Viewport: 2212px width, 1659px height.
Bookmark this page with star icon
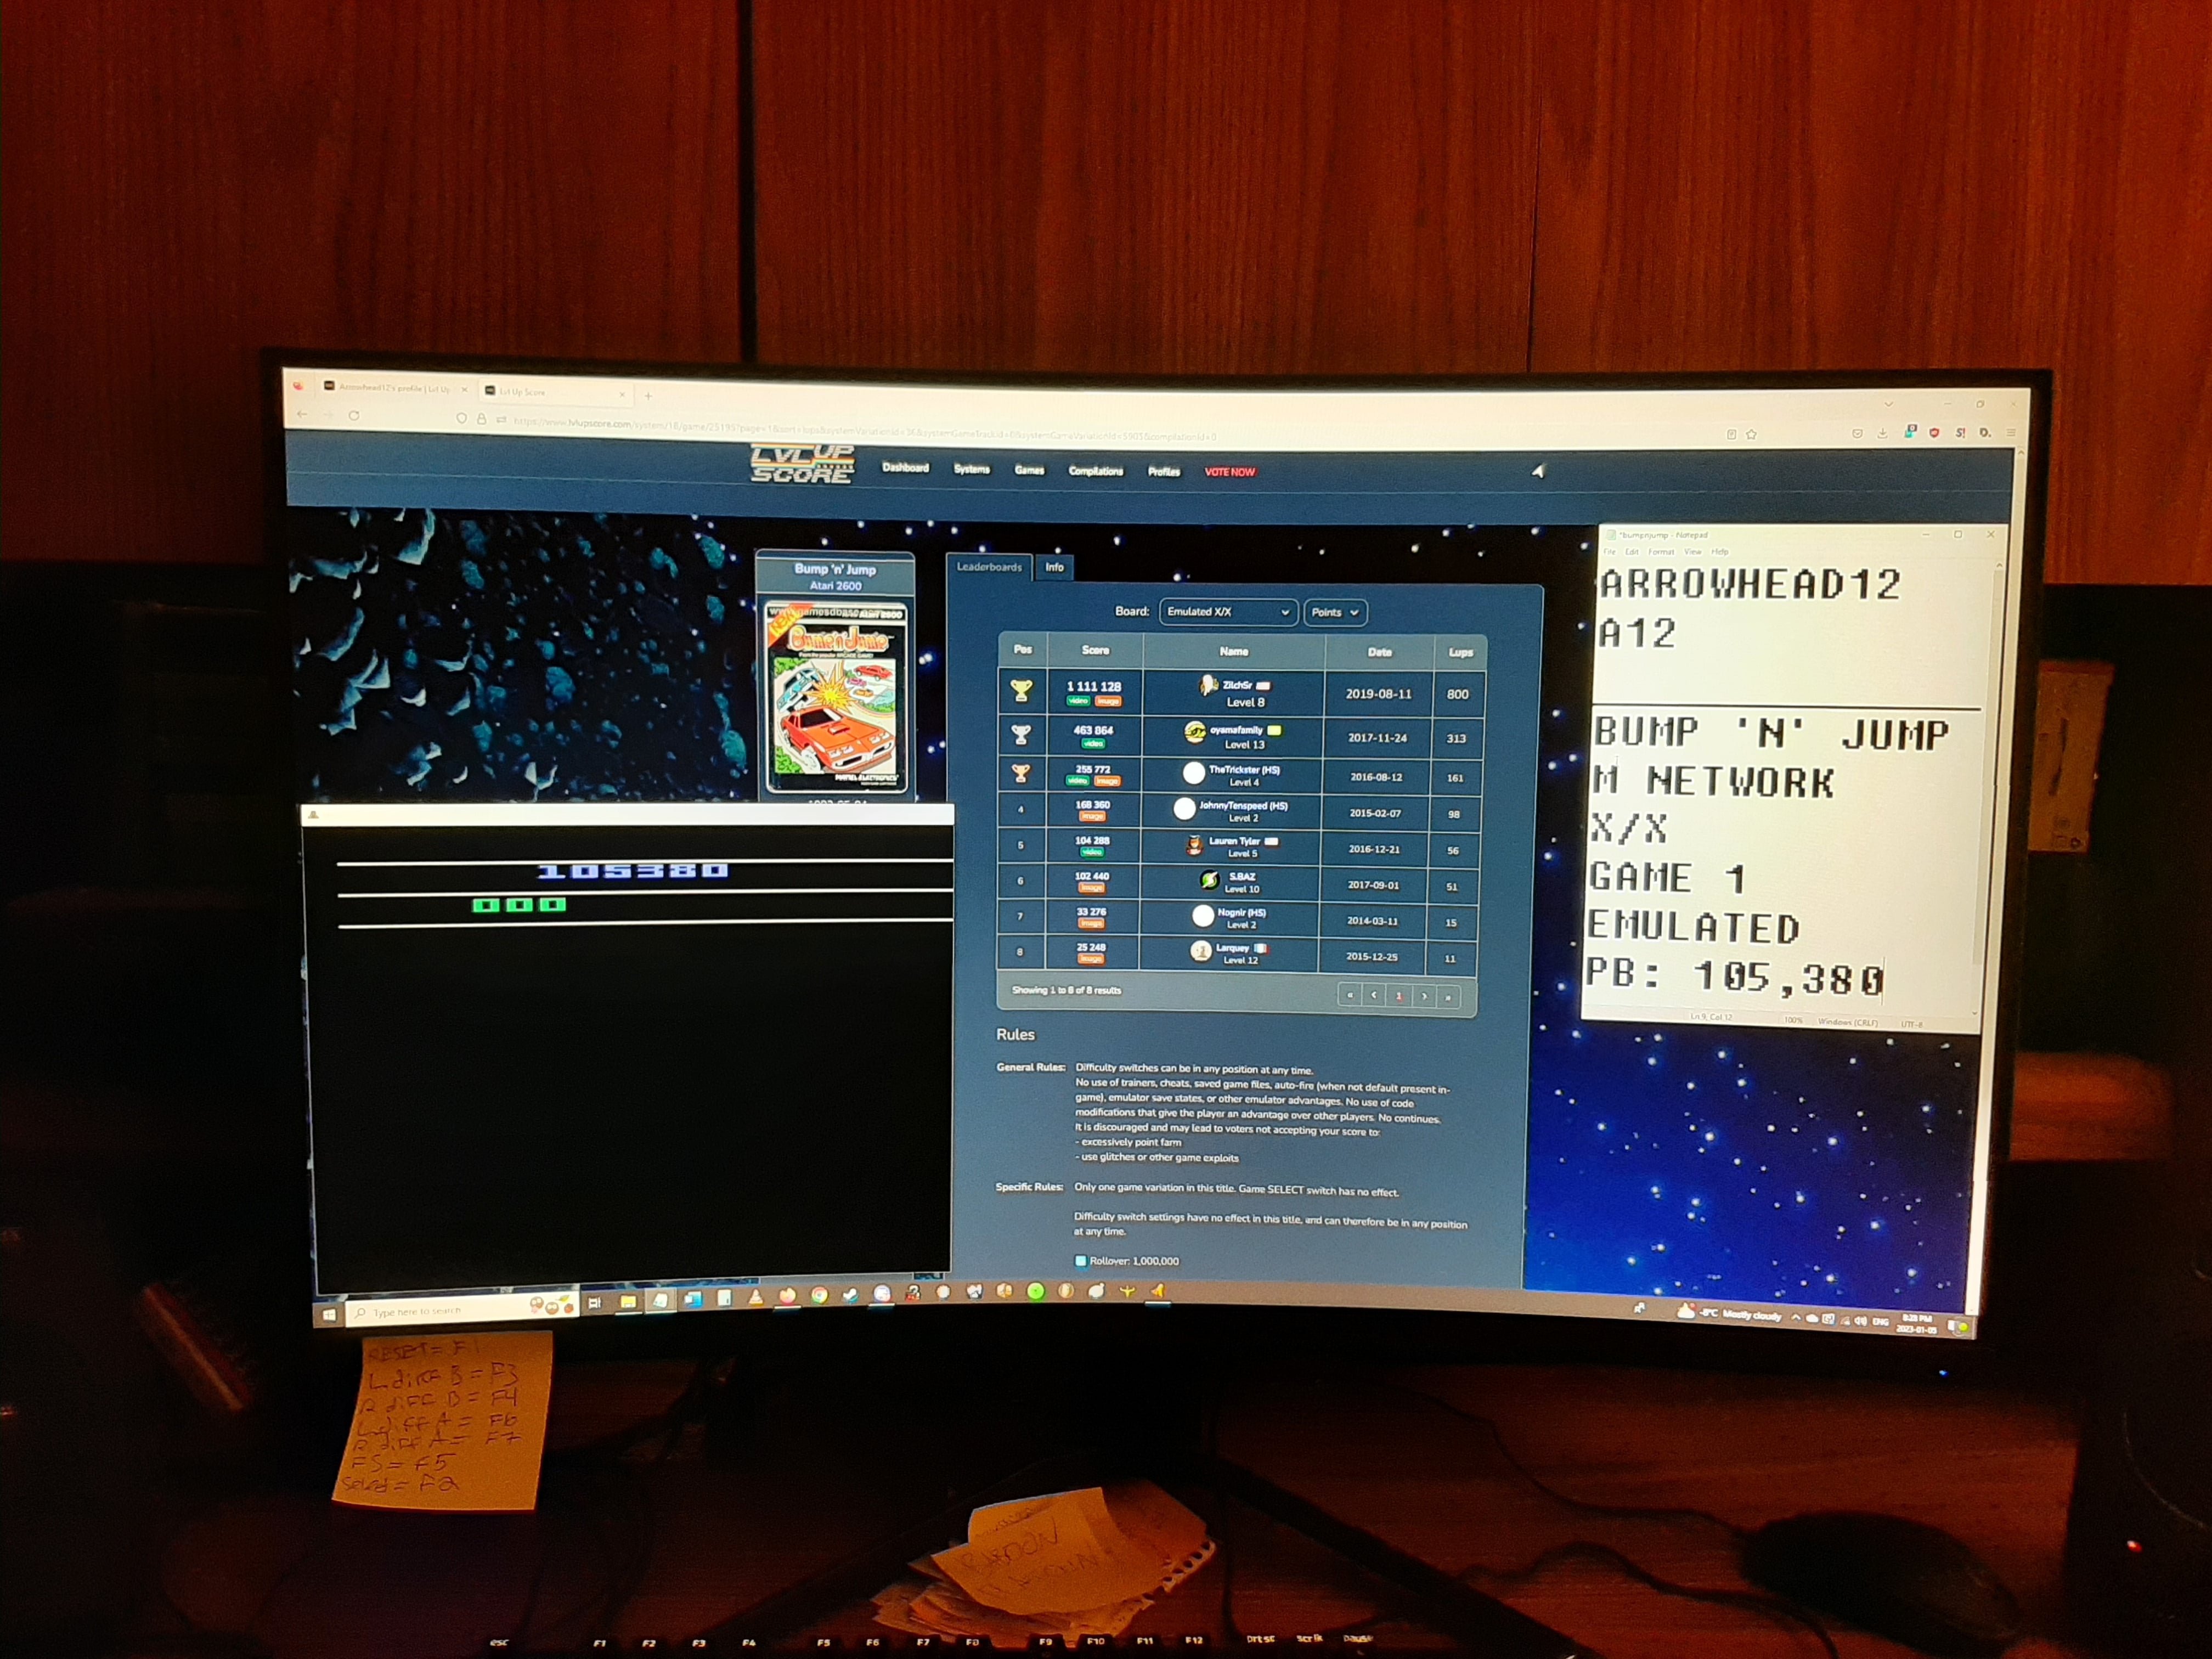point(1751,434)
